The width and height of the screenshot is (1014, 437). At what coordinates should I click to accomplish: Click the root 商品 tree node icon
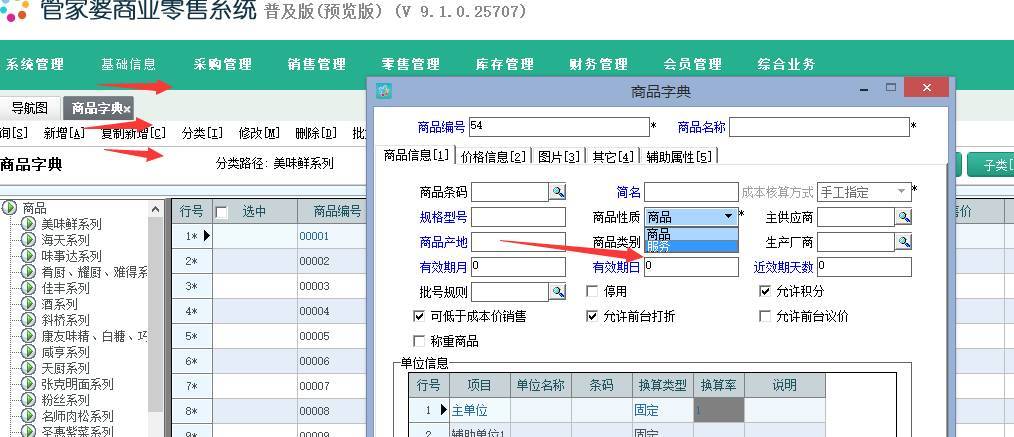coord(10,208)
